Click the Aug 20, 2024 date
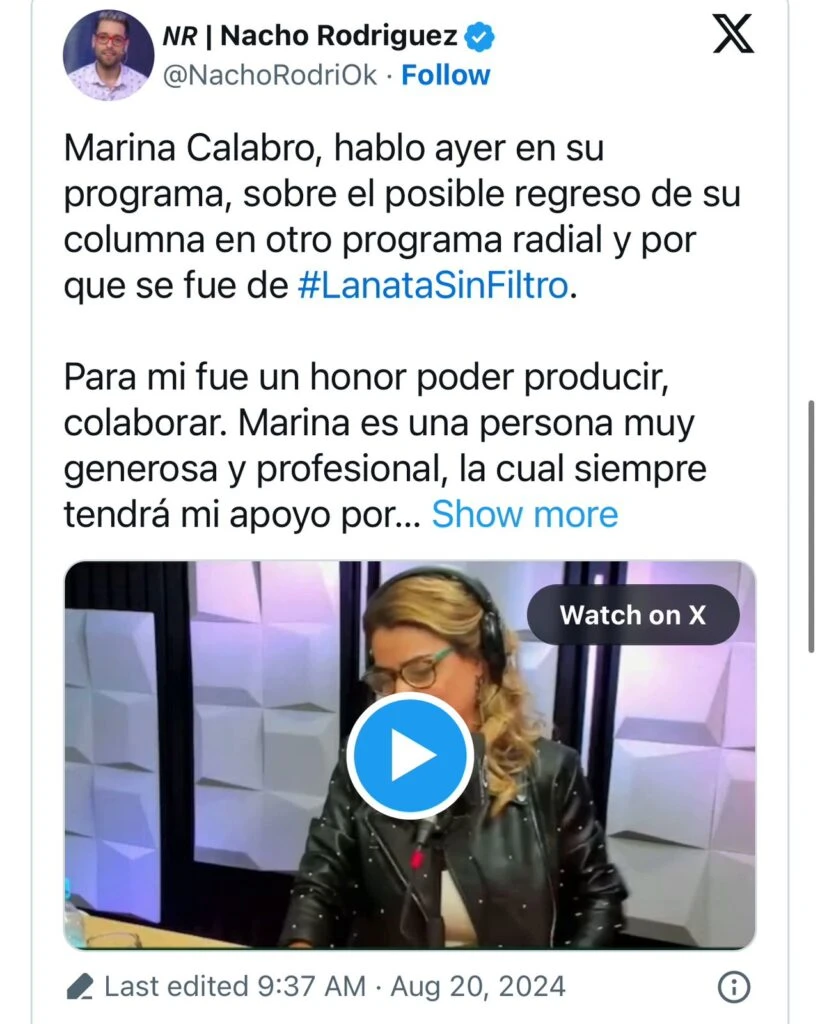 (478, 986)
